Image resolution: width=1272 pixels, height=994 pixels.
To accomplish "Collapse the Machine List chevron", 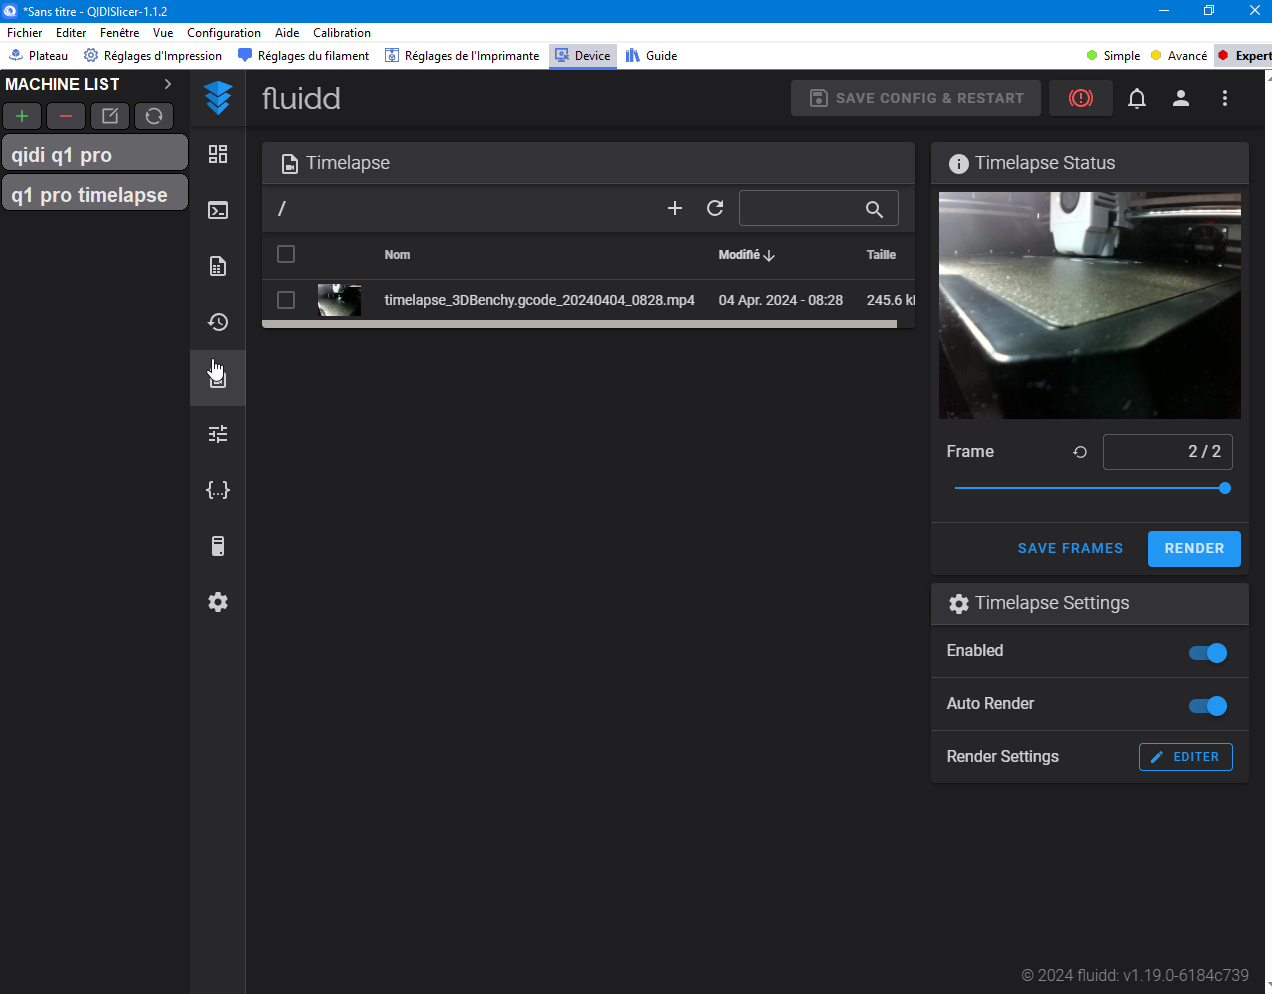I will [167, 84].
